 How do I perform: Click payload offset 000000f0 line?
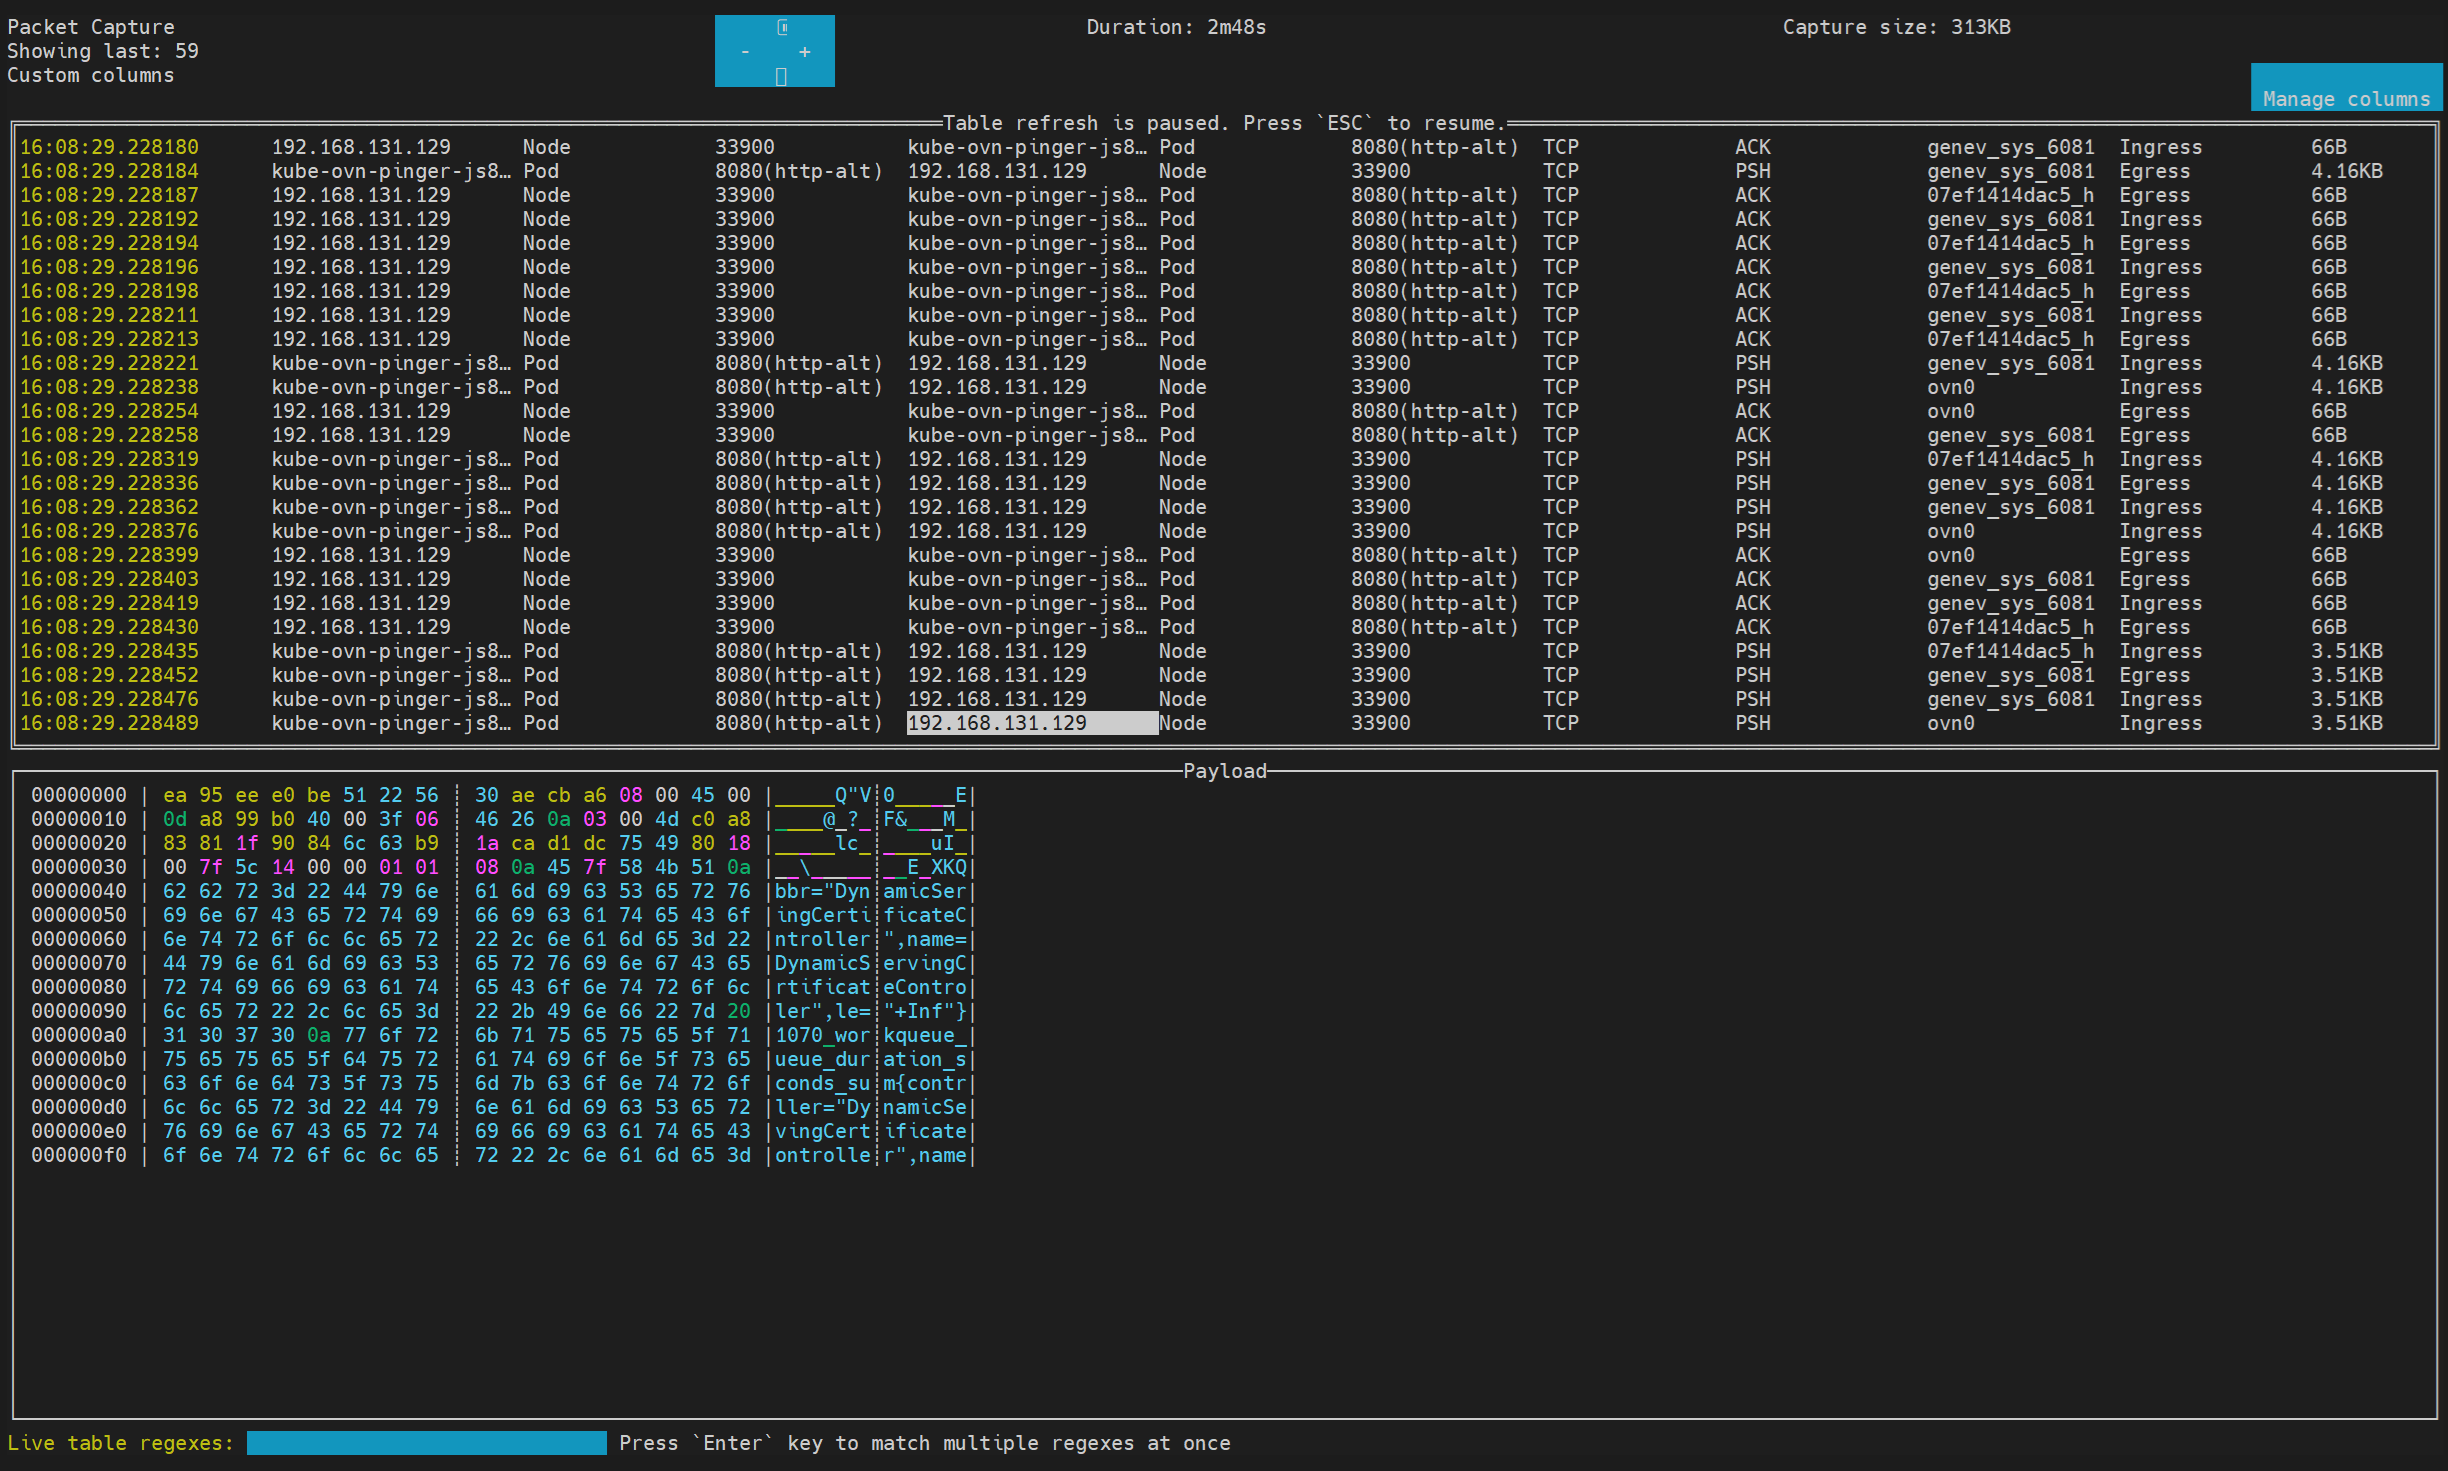(78, 1155)
